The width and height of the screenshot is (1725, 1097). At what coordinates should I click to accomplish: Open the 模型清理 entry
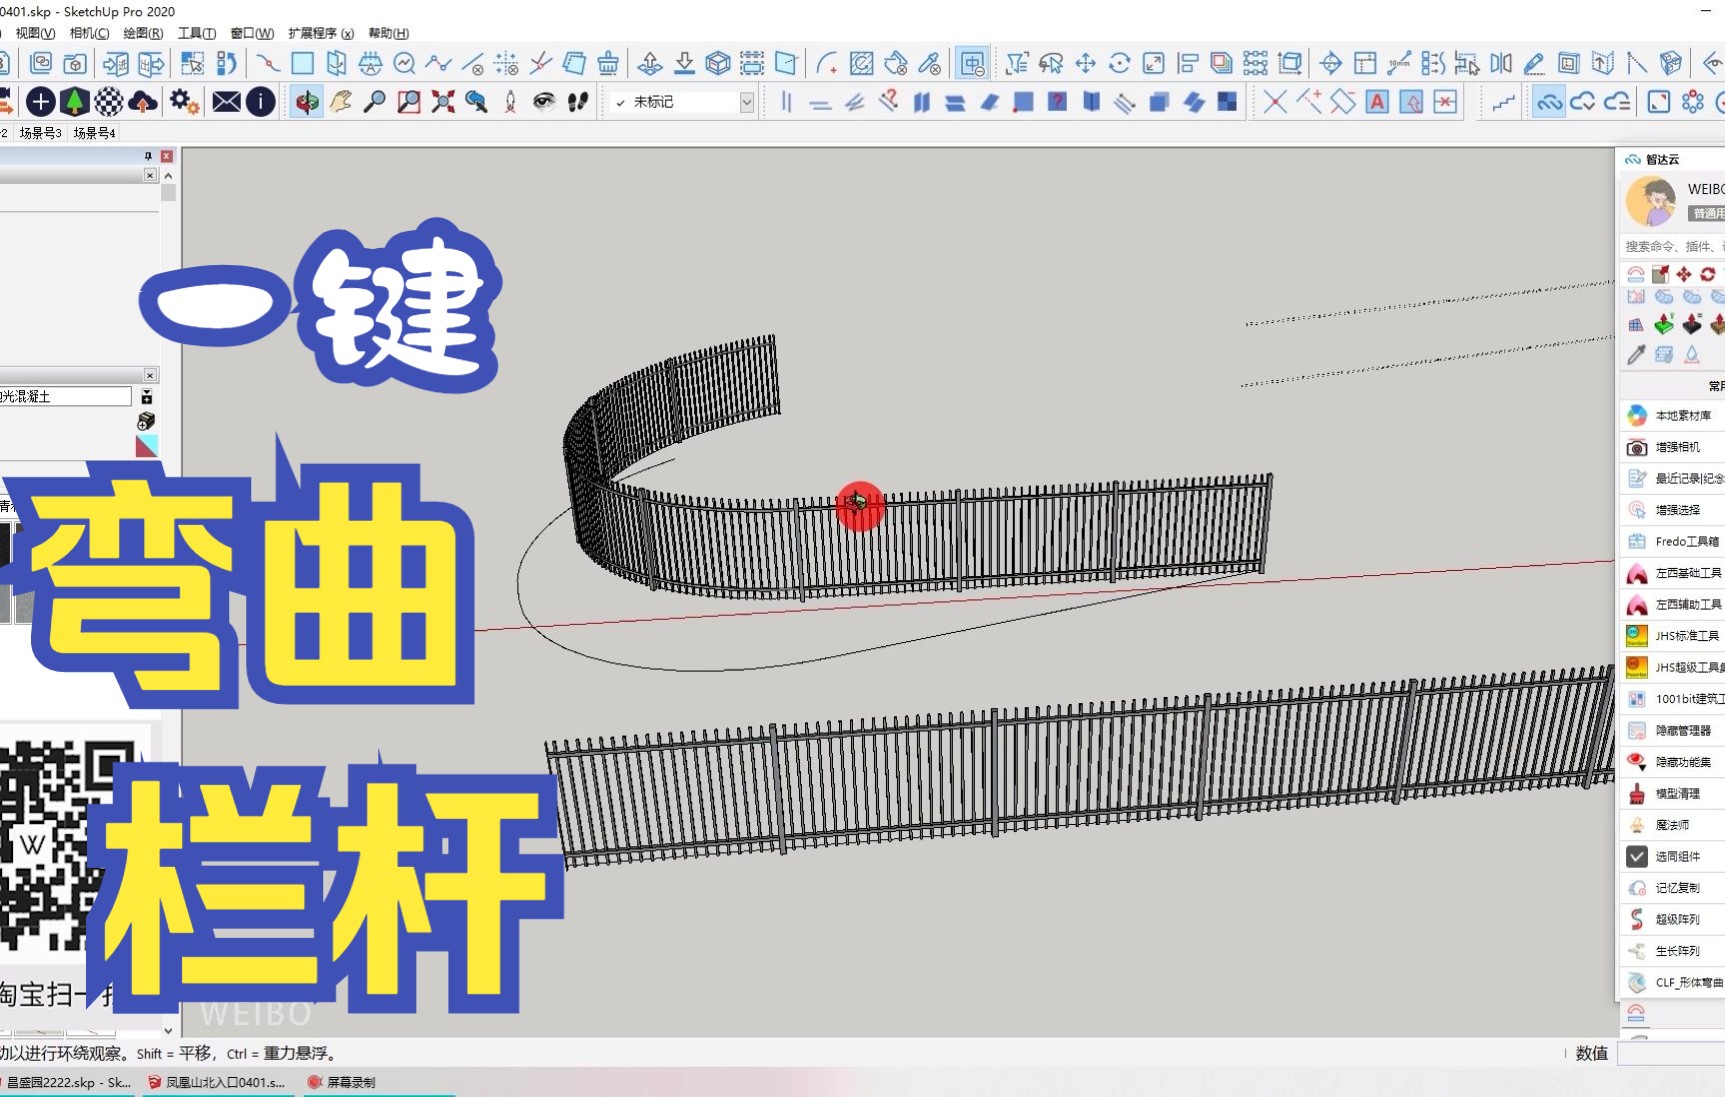1672,793
